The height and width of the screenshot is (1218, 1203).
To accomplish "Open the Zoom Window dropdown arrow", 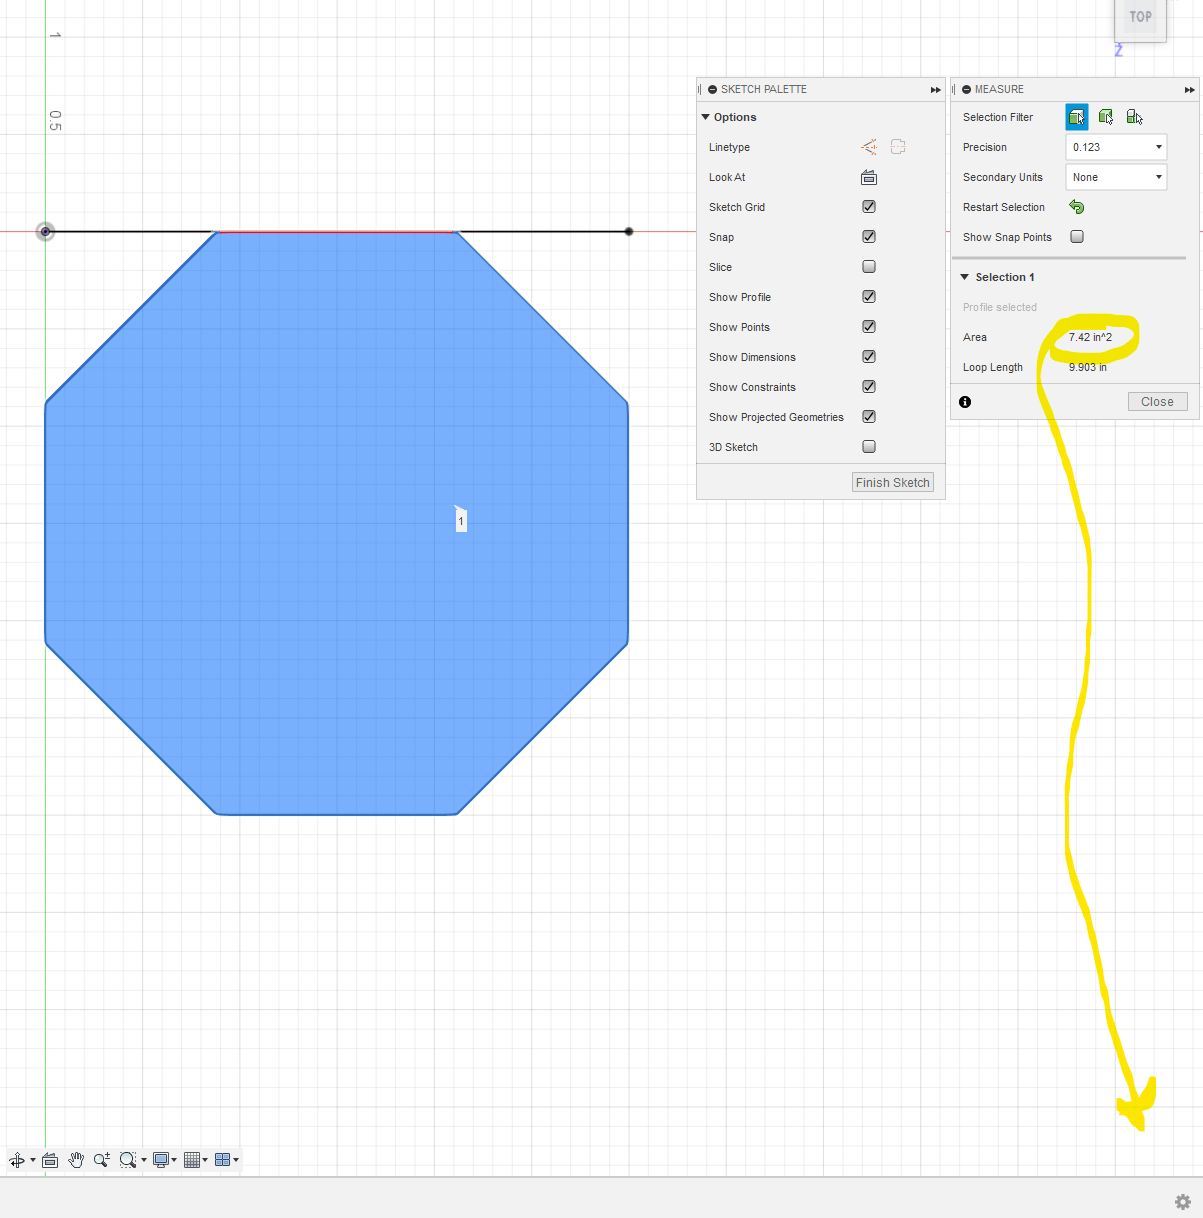I will pos(144,1161).
